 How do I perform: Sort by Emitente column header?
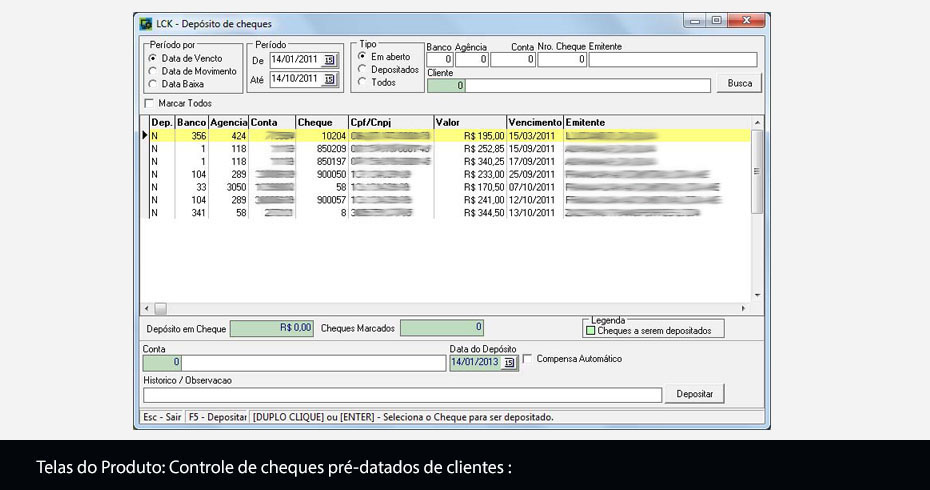[x=657, y=123]
